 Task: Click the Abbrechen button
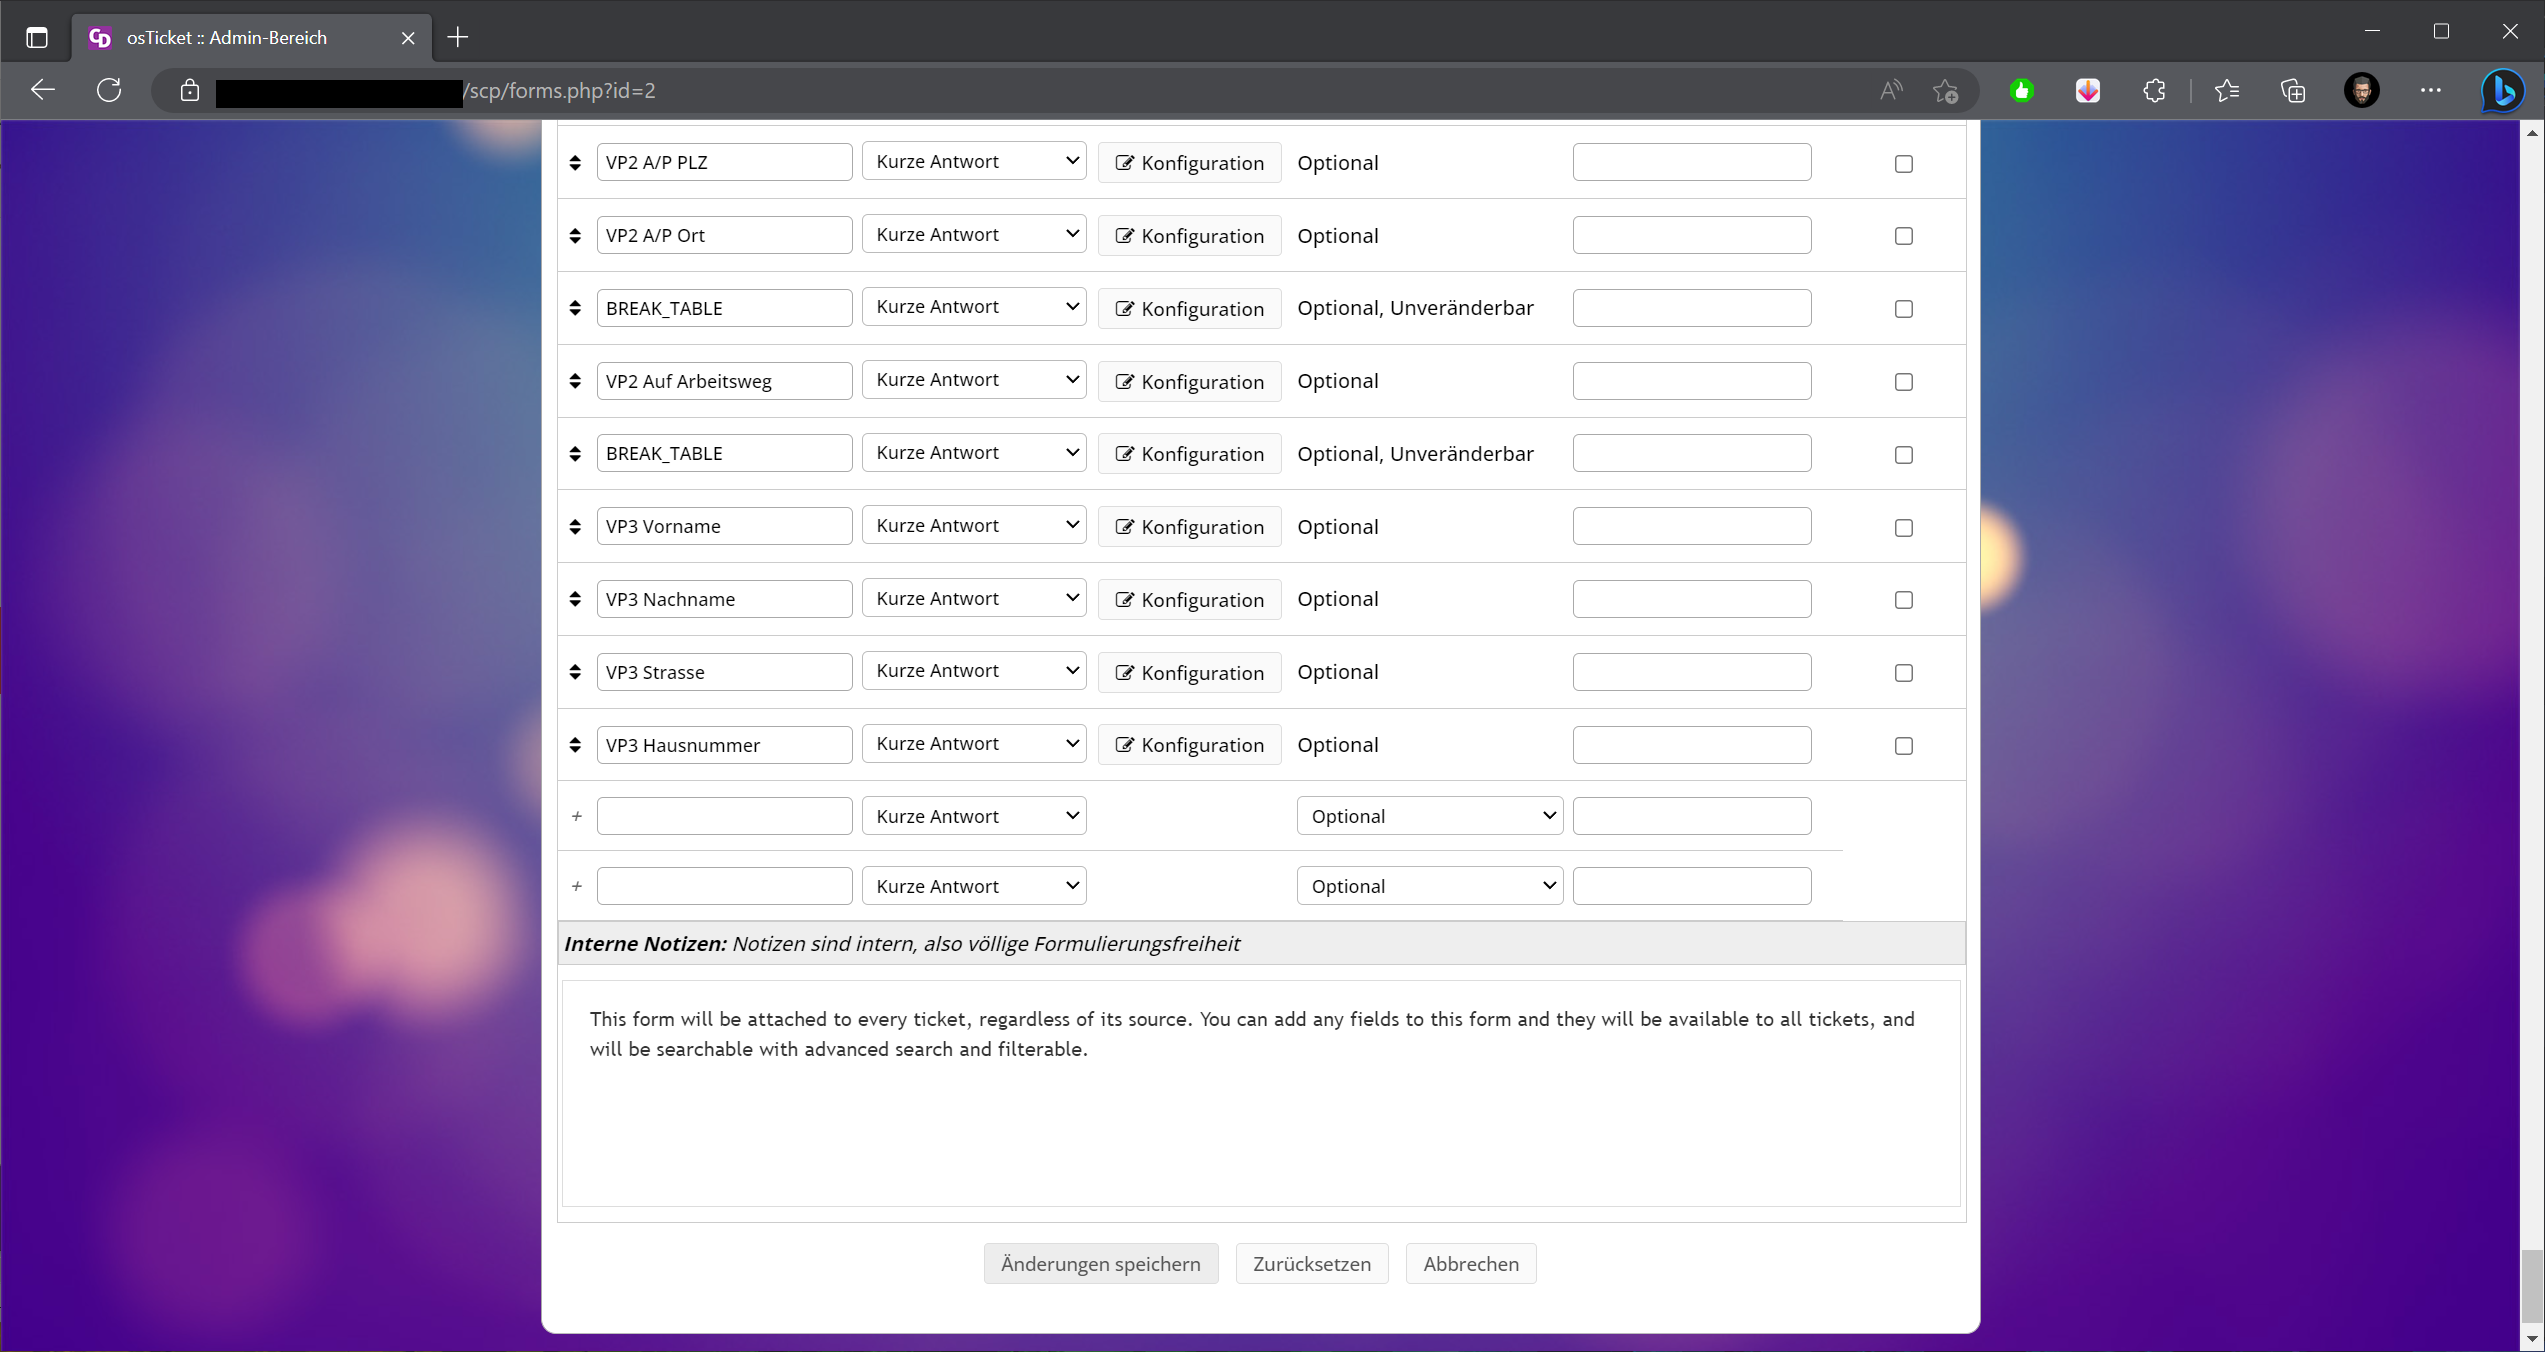(1471, 1264)
